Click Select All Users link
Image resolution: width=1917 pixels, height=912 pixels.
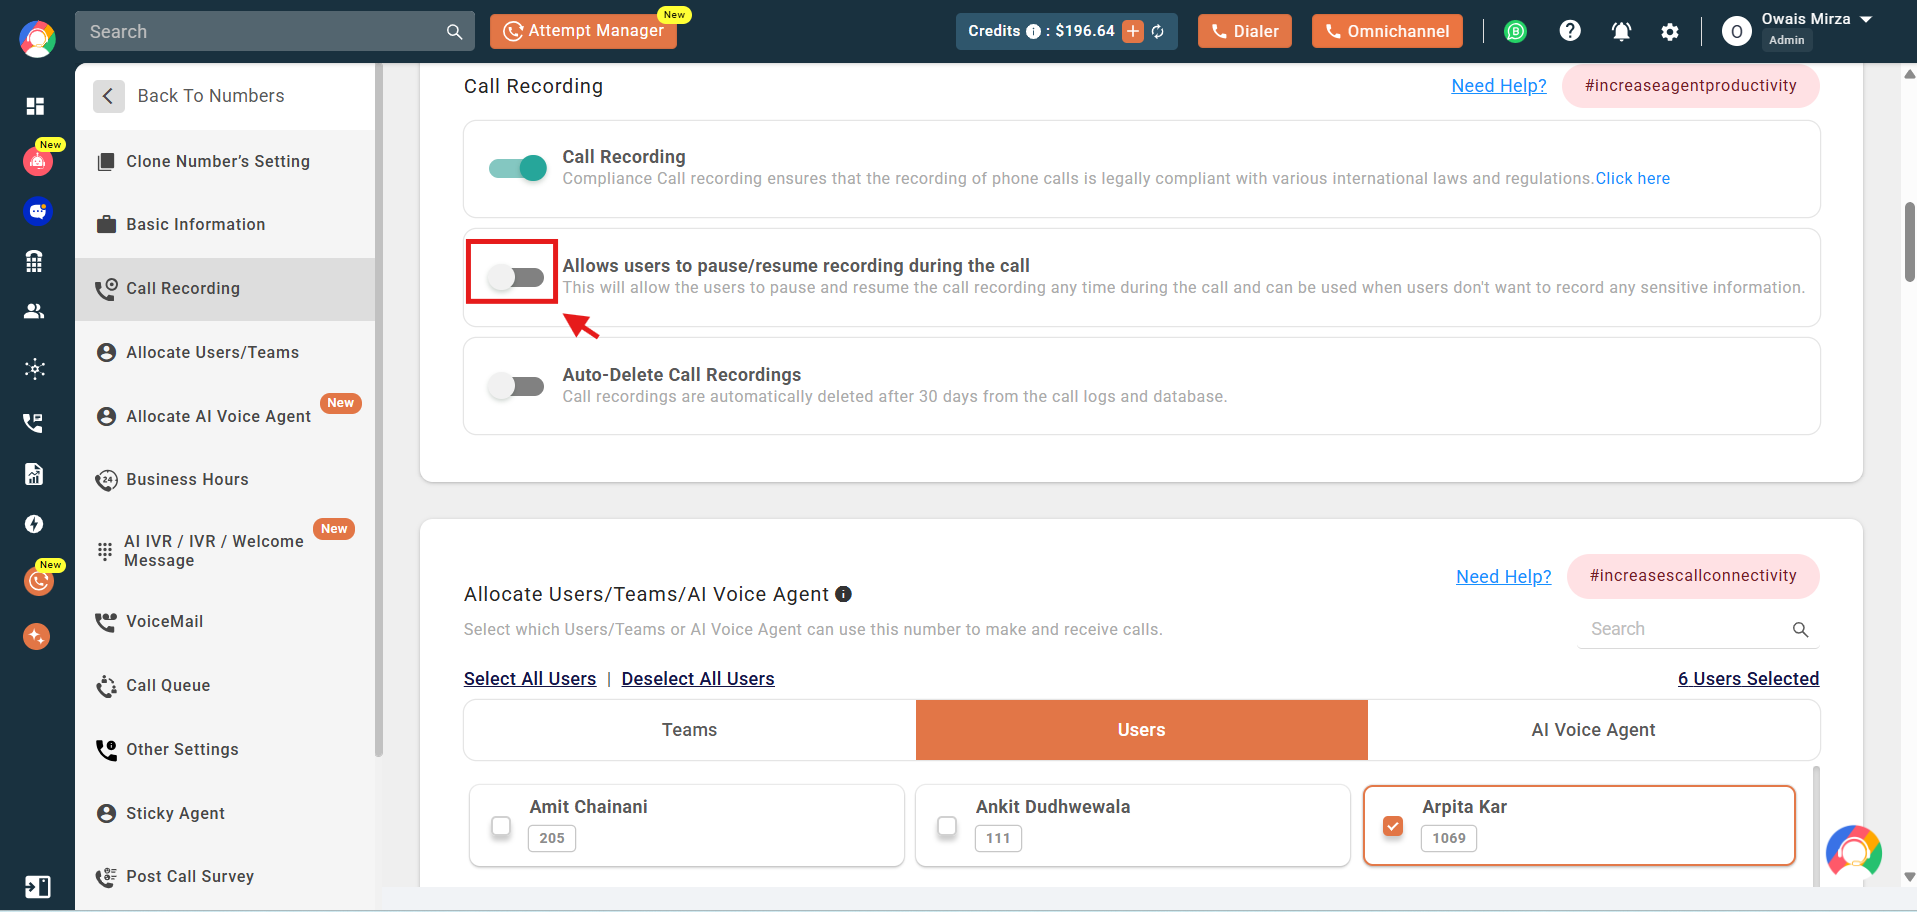click(530, 679)
